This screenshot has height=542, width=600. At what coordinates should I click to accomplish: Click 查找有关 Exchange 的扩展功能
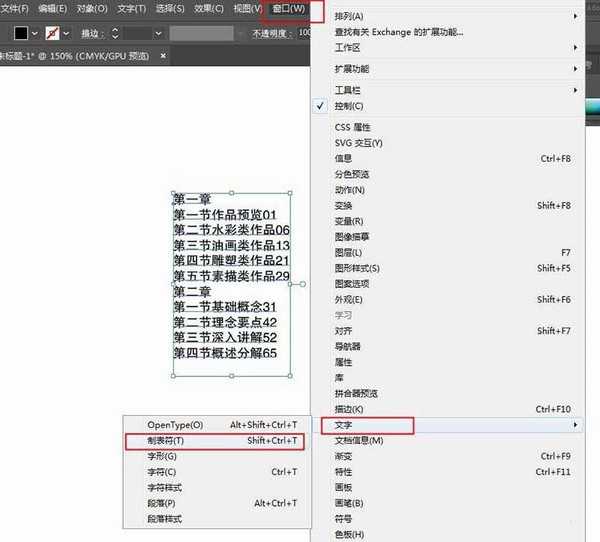(399, 32)
